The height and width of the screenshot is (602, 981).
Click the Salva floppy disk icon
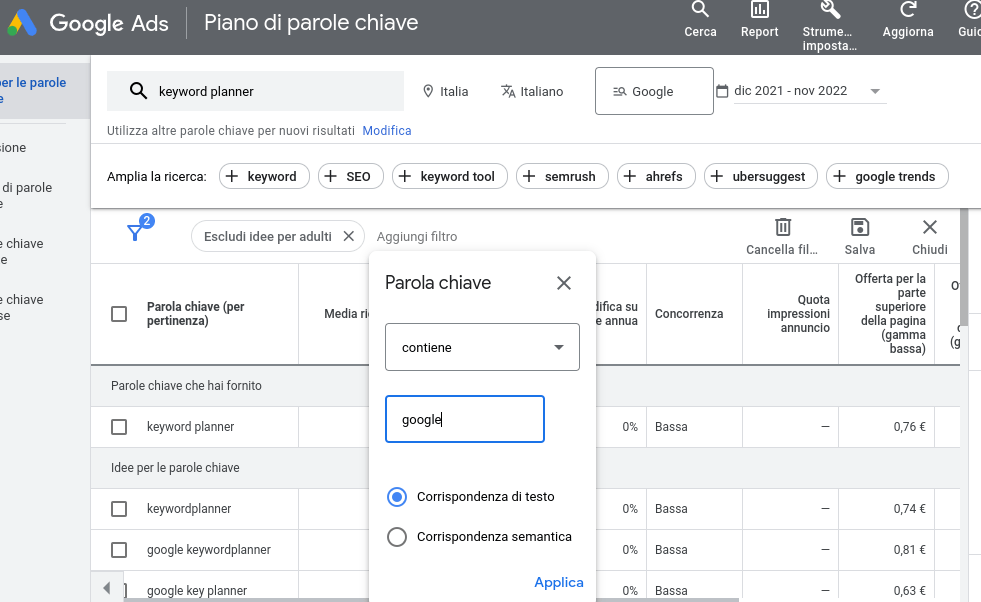[860, 227]
